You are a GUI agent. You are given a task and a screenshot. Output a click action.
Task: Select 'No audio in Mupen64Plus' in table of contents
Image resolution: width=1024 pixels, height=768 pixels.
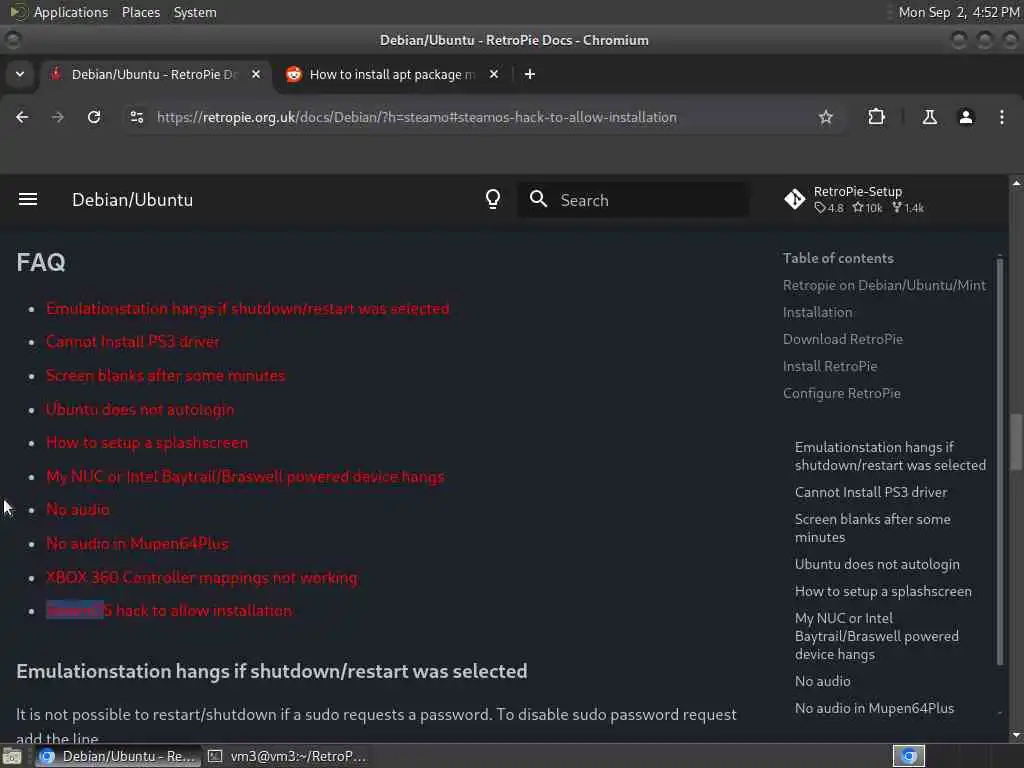coord(874,709)
